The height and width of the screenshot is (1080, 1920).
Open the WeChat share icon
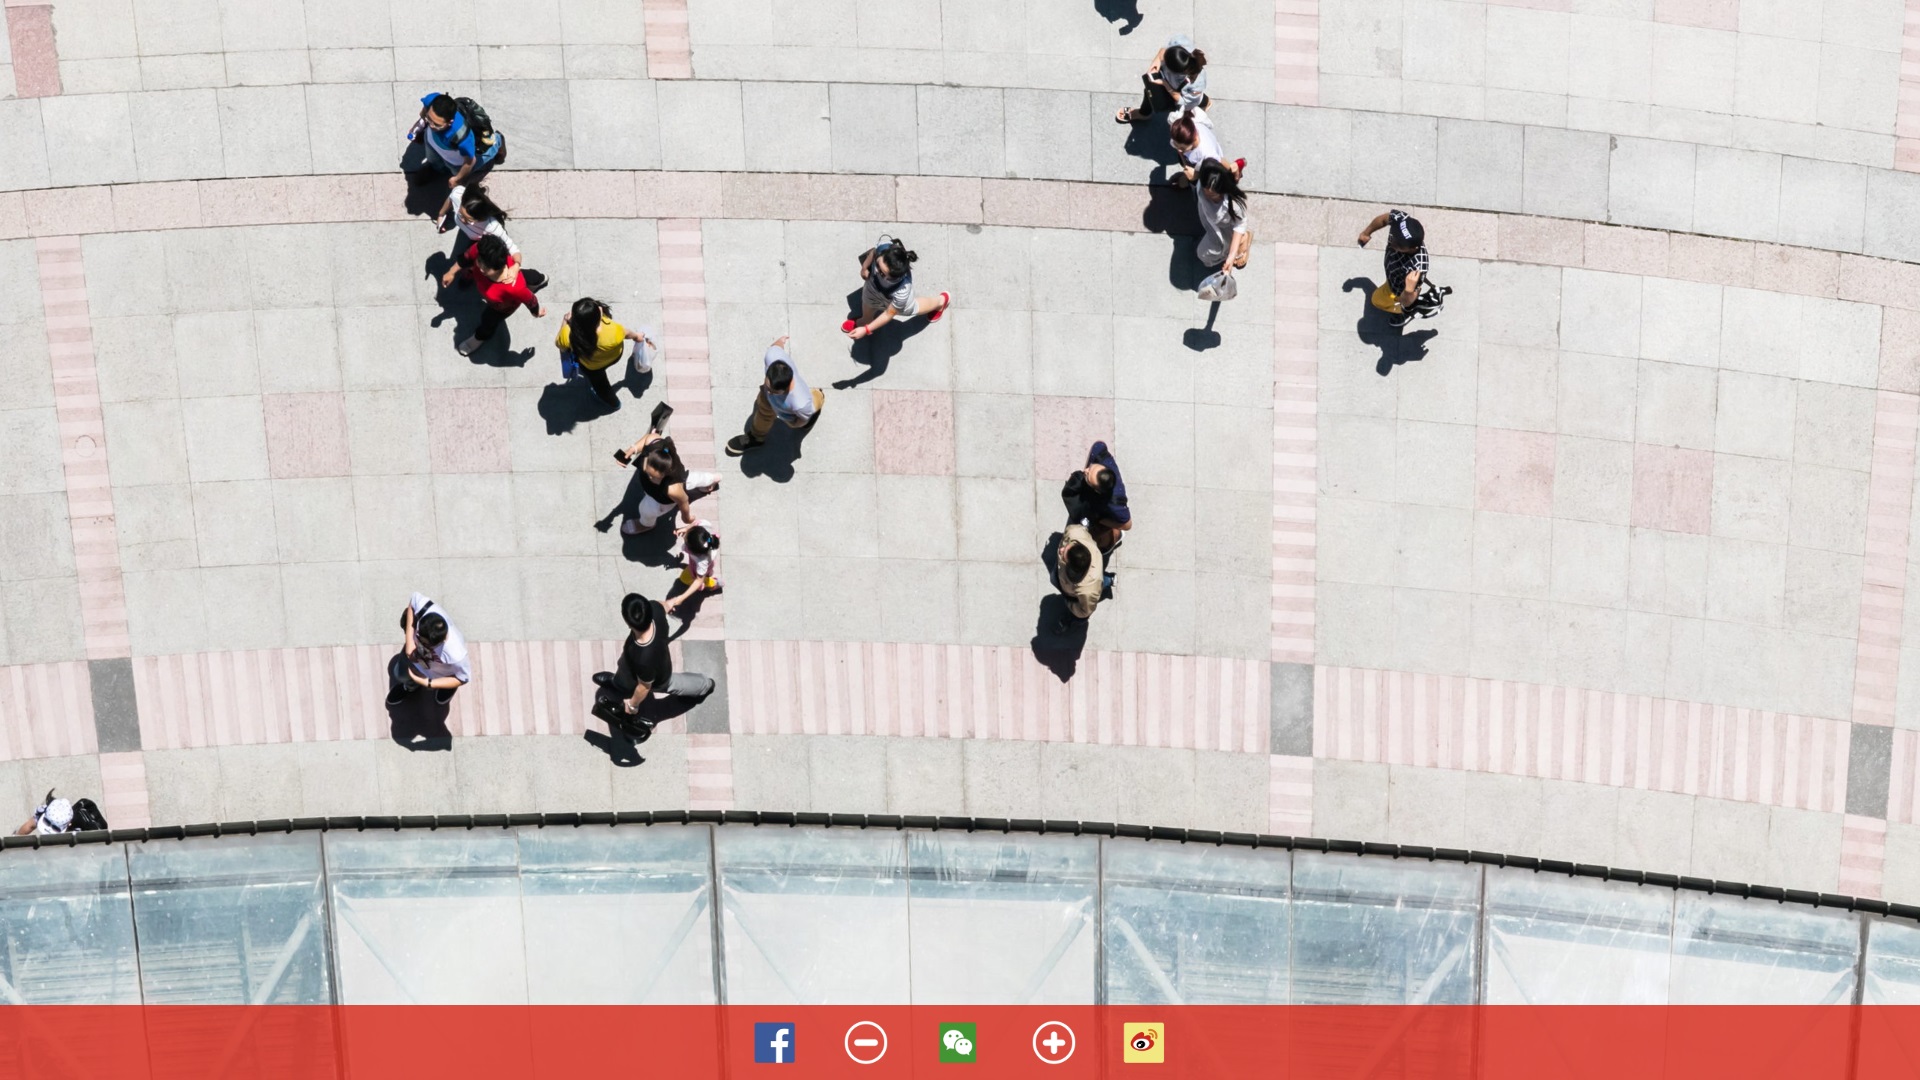tap(957, 1043)
